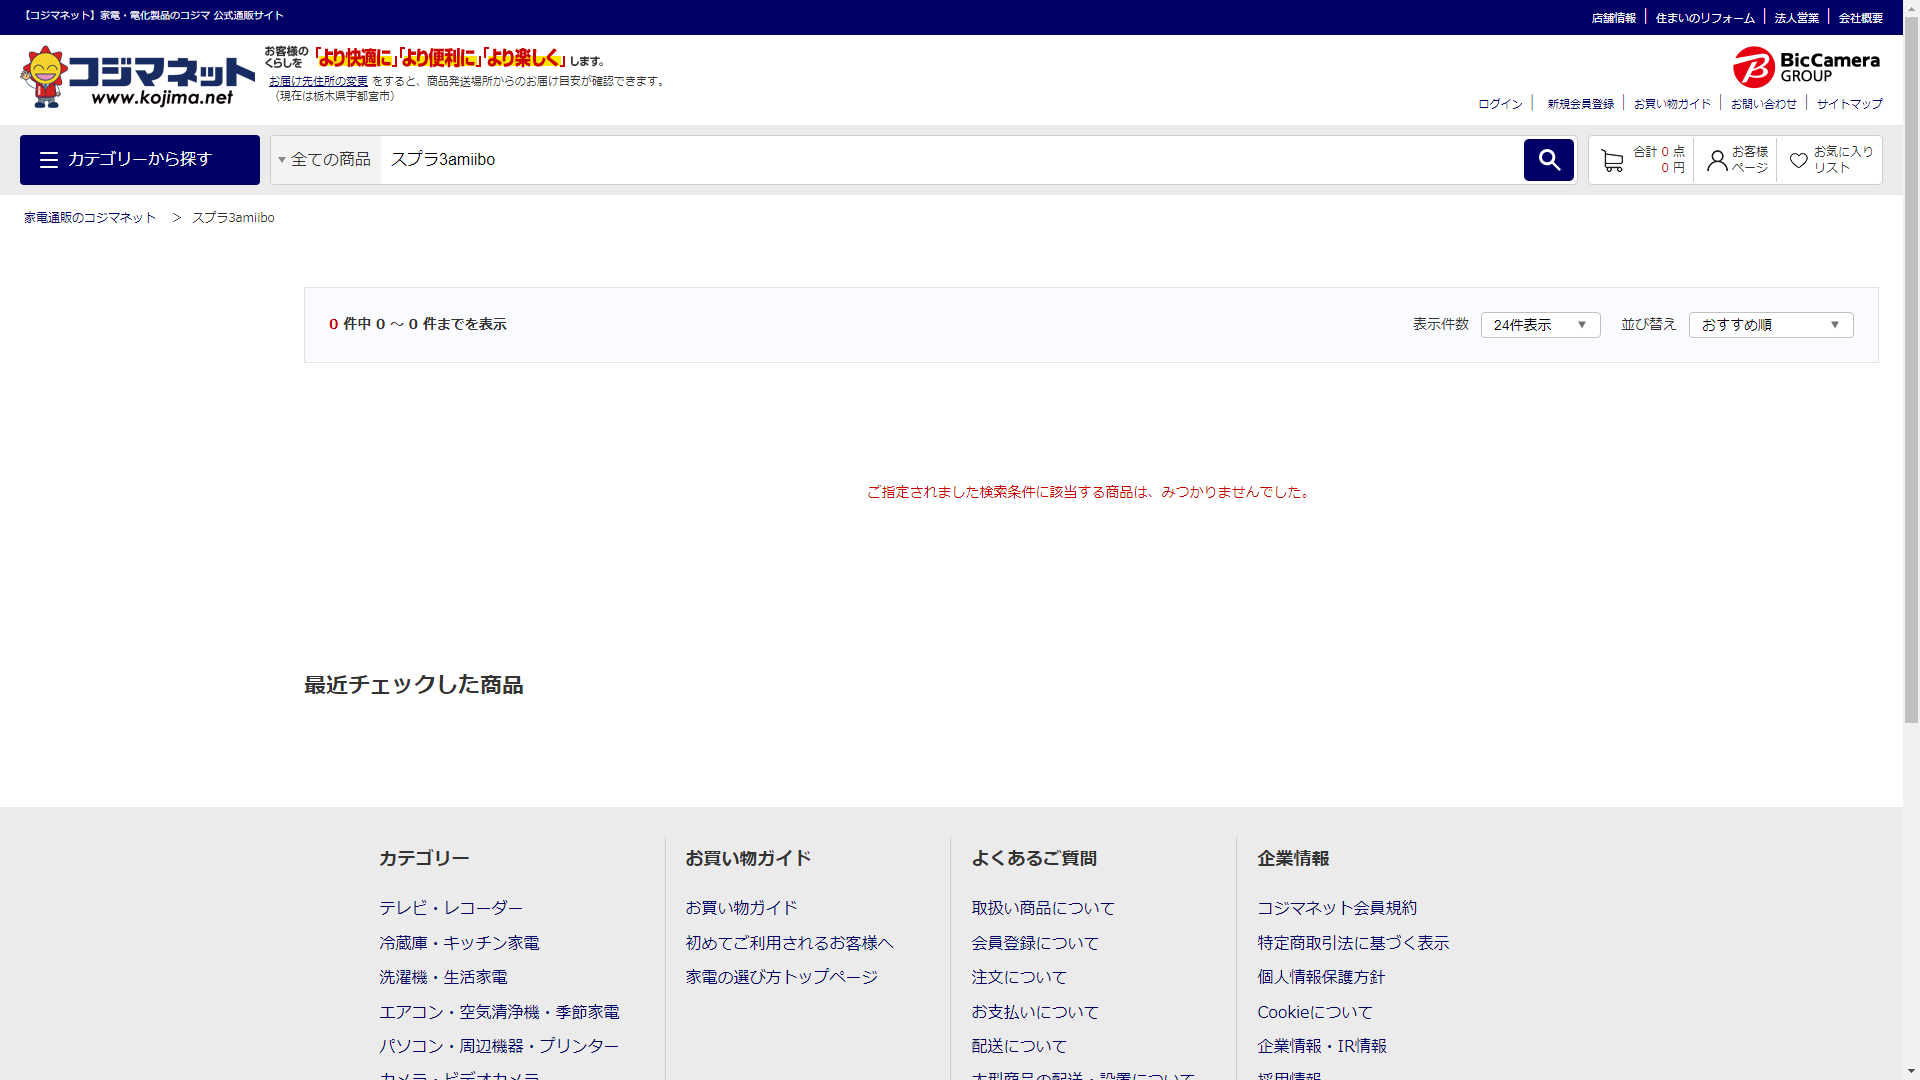Open the テレビ・レコーダー footer category link
This screenshot has width=1920, height=1080.
pyautogui.click(x=450, y=908)
